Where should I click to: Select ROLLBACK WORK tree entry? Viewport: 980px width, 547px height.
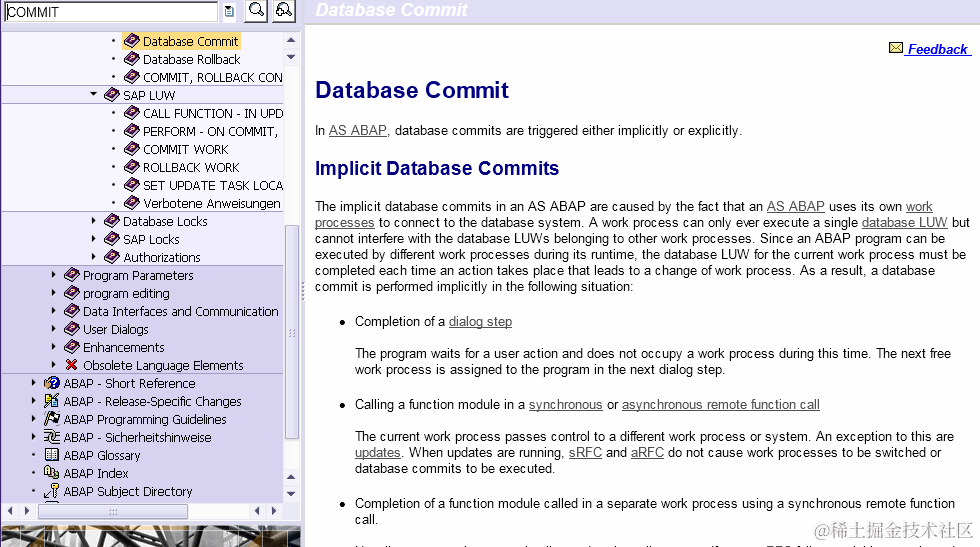click(x=191, y=168)
